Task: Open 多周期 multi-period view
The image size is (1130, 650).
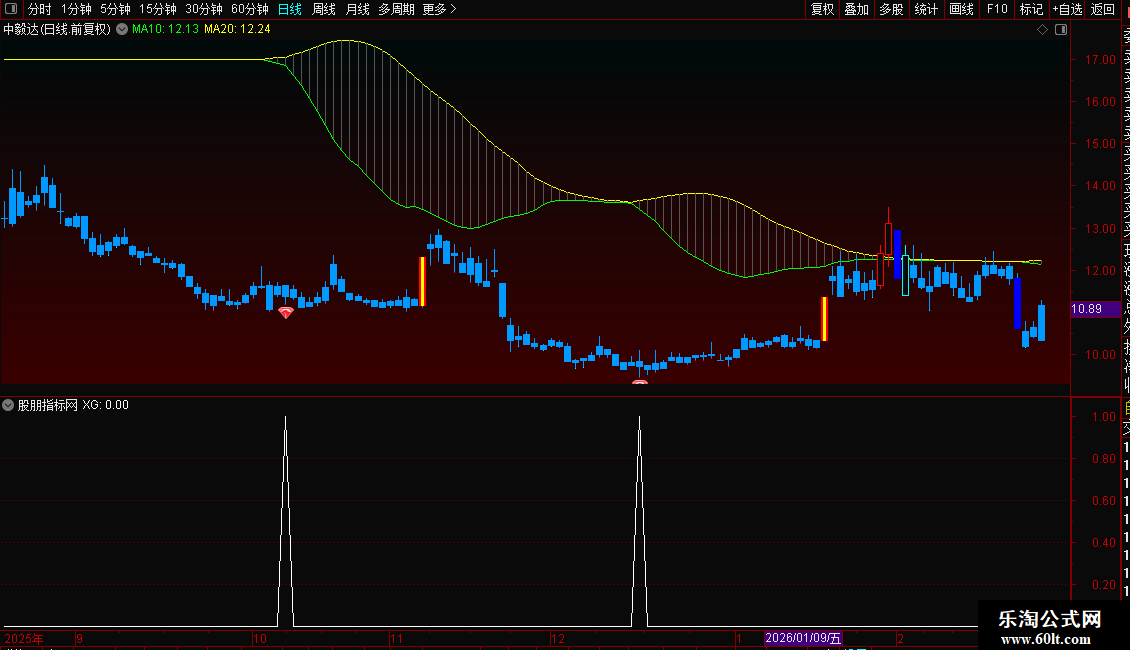Action: (396, 9)
